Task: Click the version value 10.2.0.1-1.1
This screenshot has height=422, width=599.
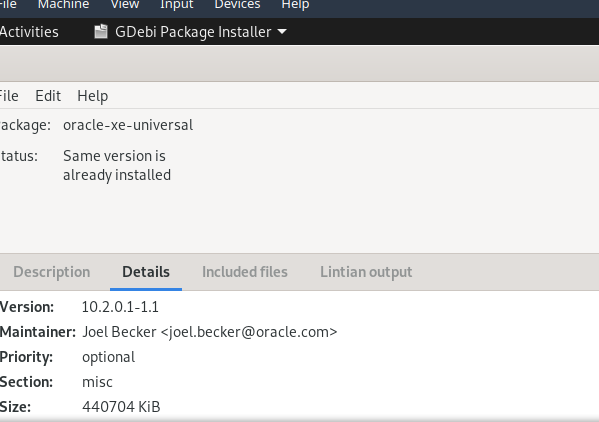Action: coord(120,307)
